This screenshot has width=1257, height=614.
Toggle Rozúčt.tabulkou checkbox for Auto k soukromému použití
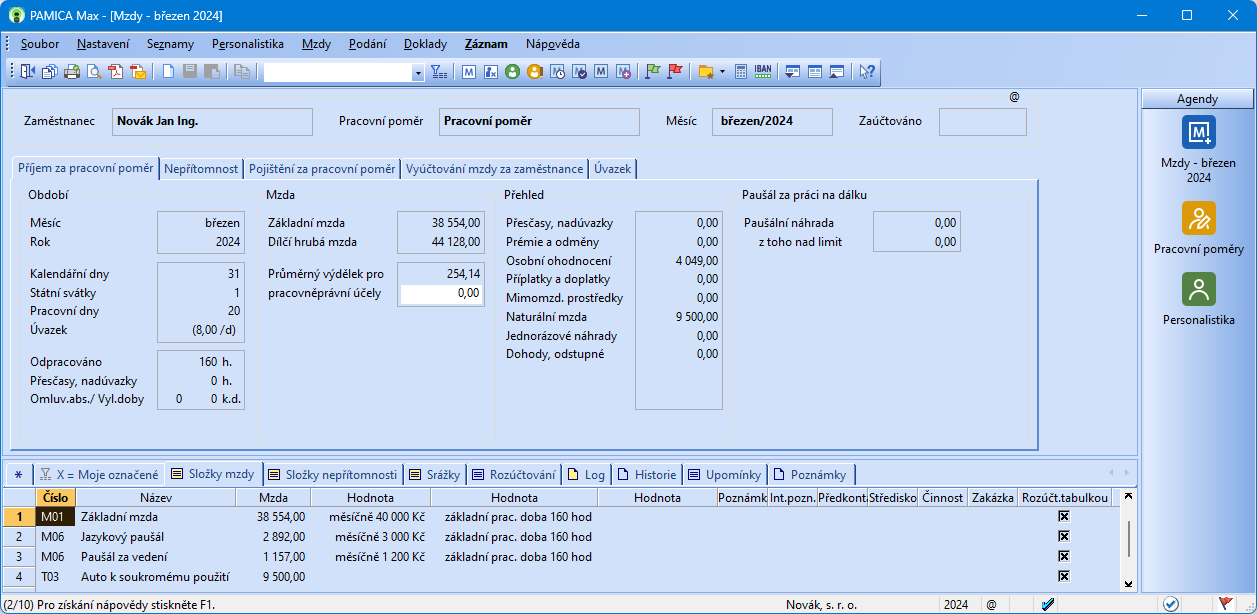(1064, 576)
